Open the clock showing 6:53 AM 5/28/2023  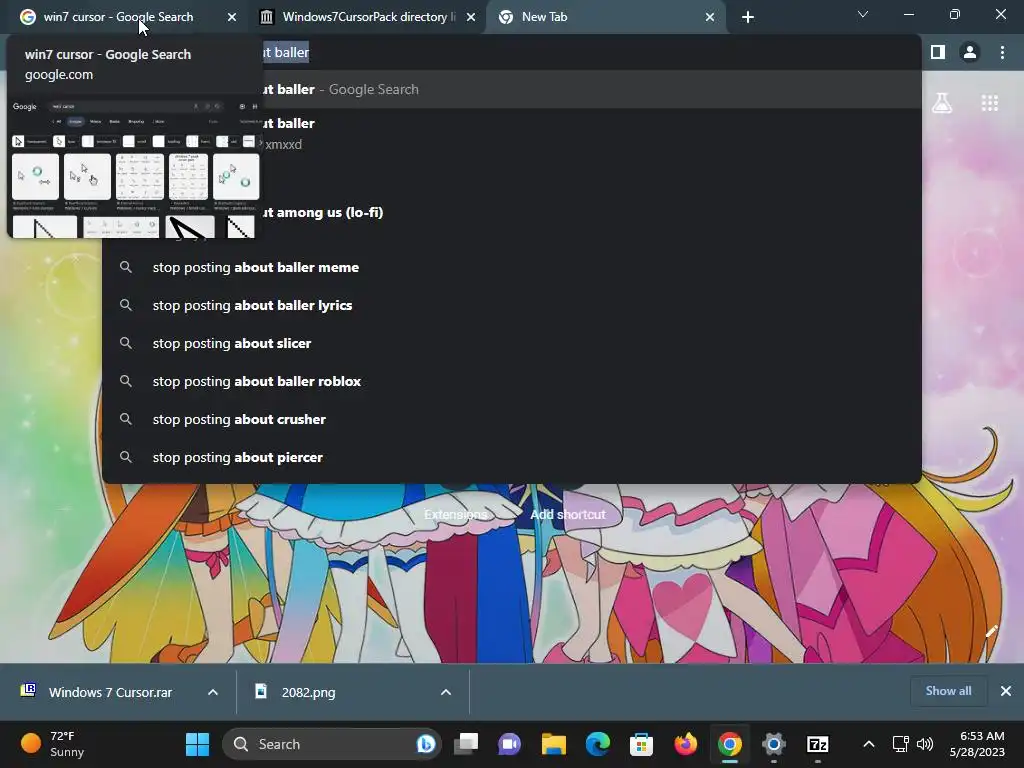976,744
